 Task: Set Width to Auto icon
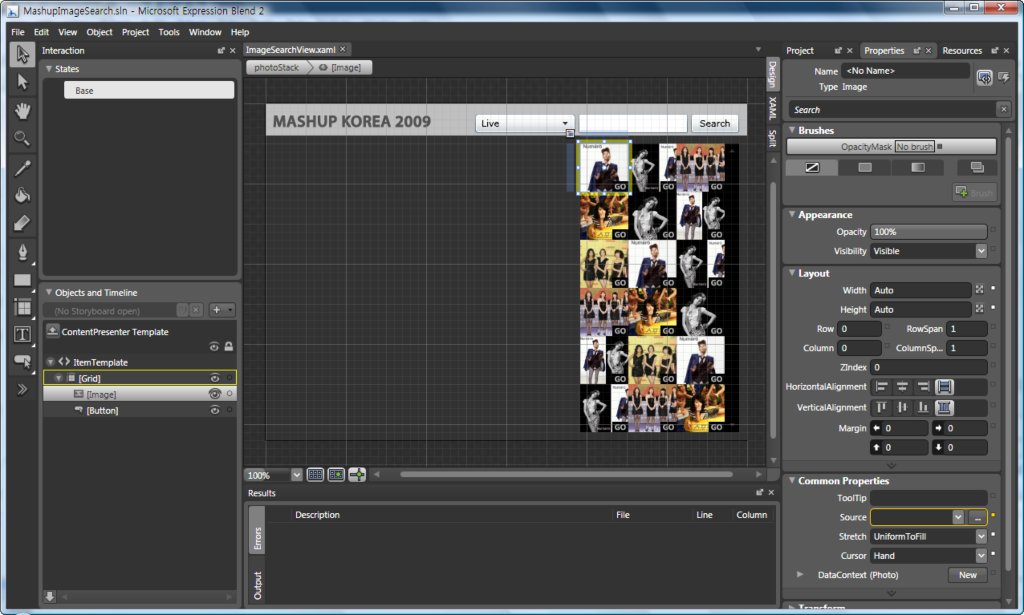point(979,289)
